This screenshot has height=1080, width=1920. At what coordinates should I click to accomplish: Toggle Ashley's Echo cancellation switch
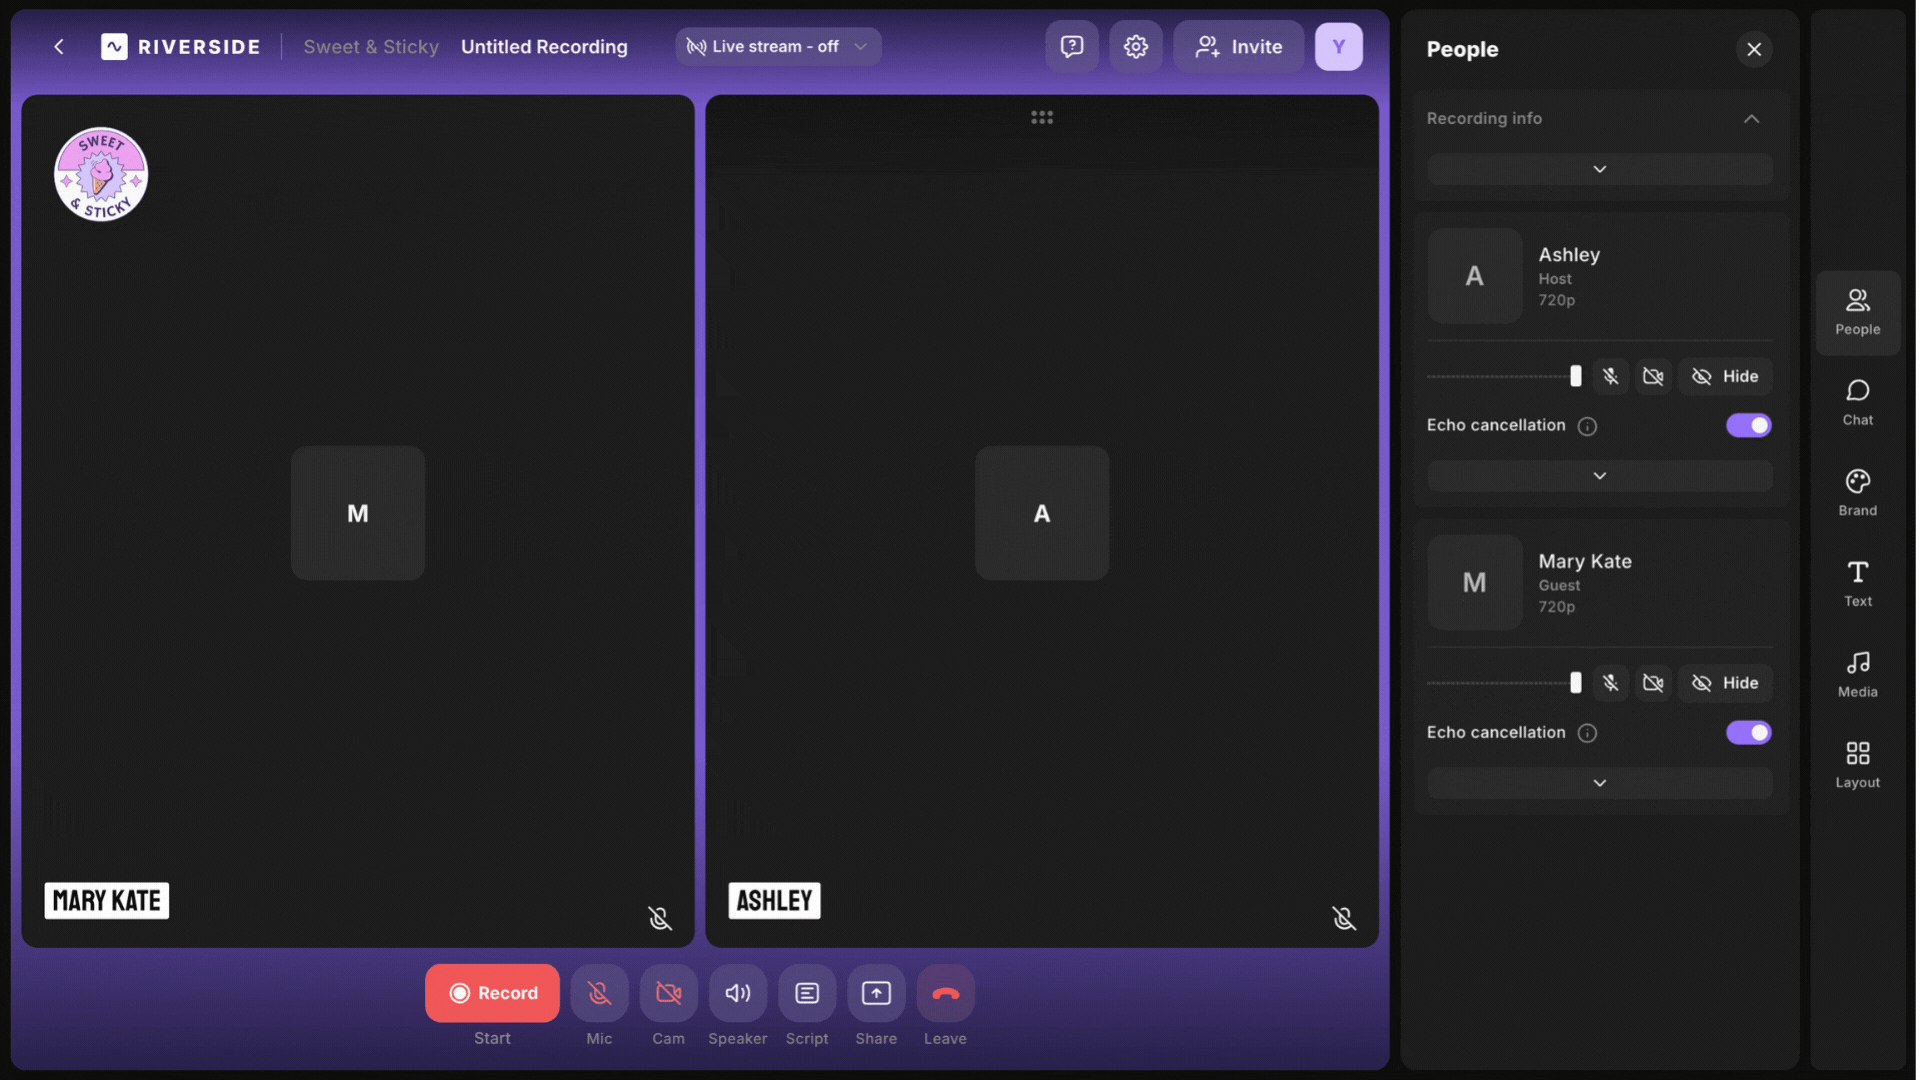click(1748, 426)
